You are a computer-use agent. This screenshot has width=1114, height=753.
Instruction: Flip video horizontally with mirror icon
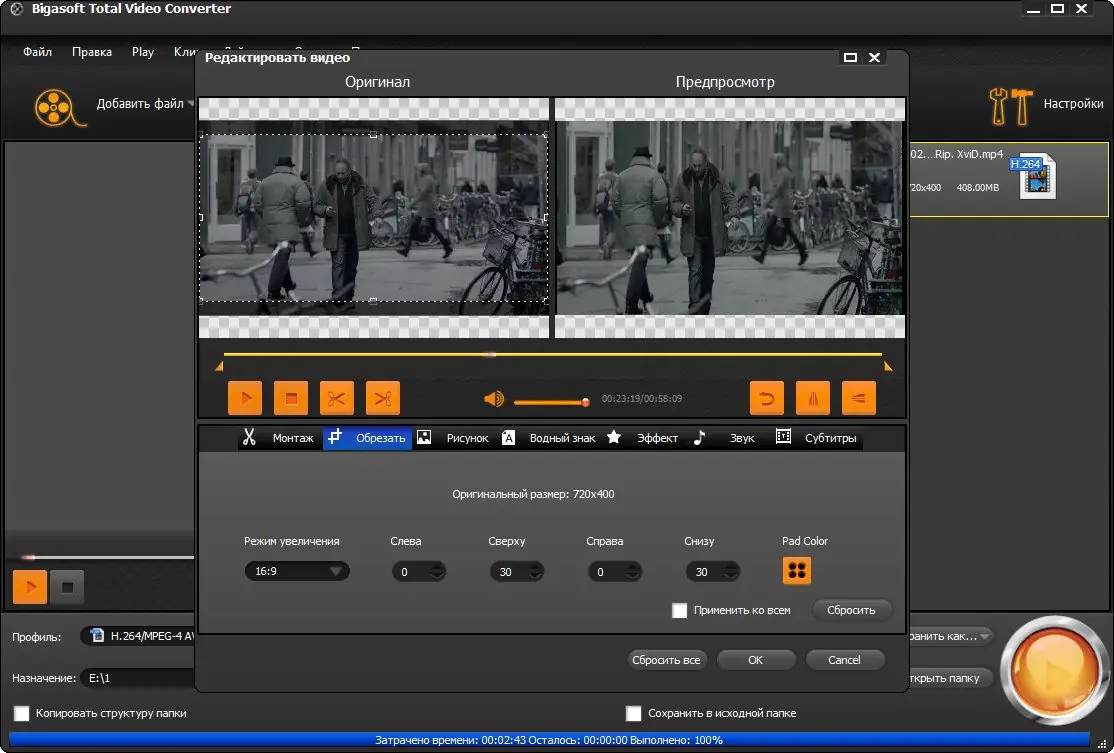tap(813, 398)
